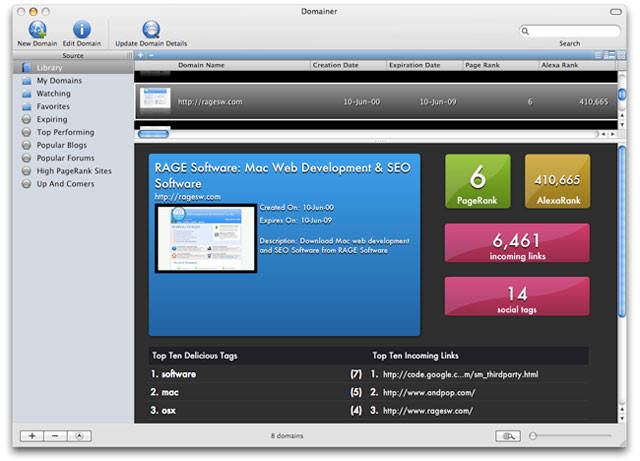
Task: Click the 'Created On: 10-Jun-00' text
Action: click(x=297, y=207)
